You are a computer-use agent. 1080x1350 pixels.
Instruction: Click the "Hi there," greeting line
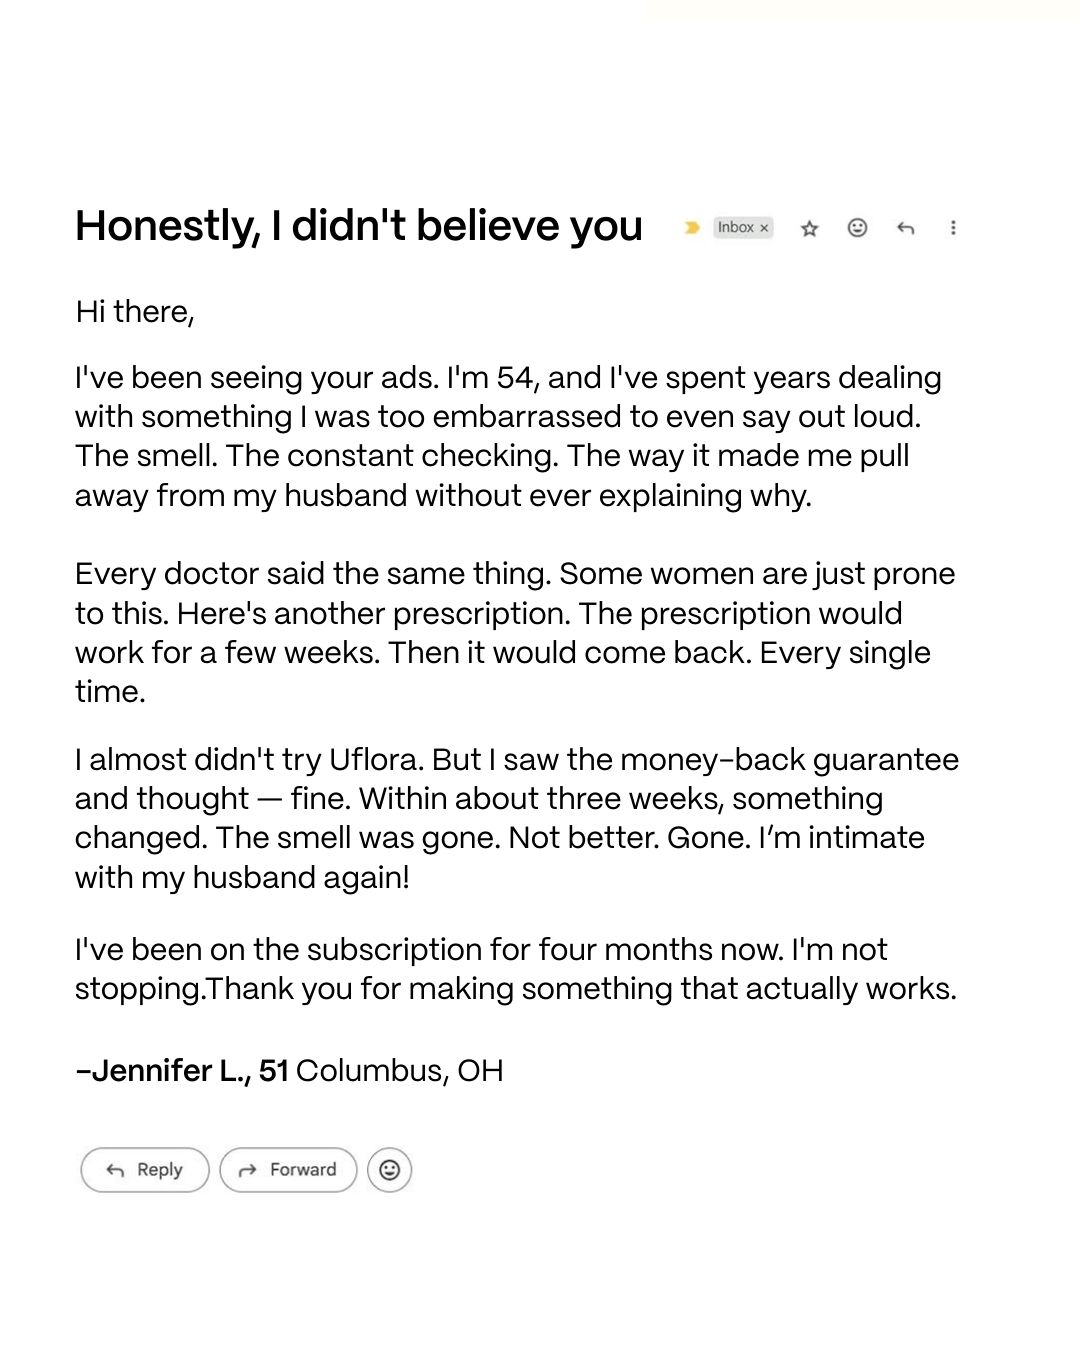[135, 312]
